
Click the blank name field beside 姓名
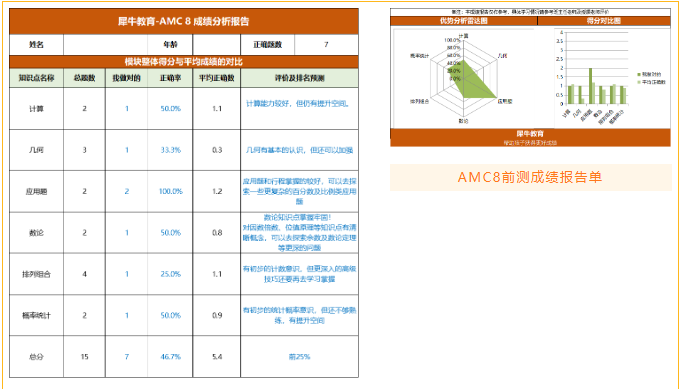(105, 45)
